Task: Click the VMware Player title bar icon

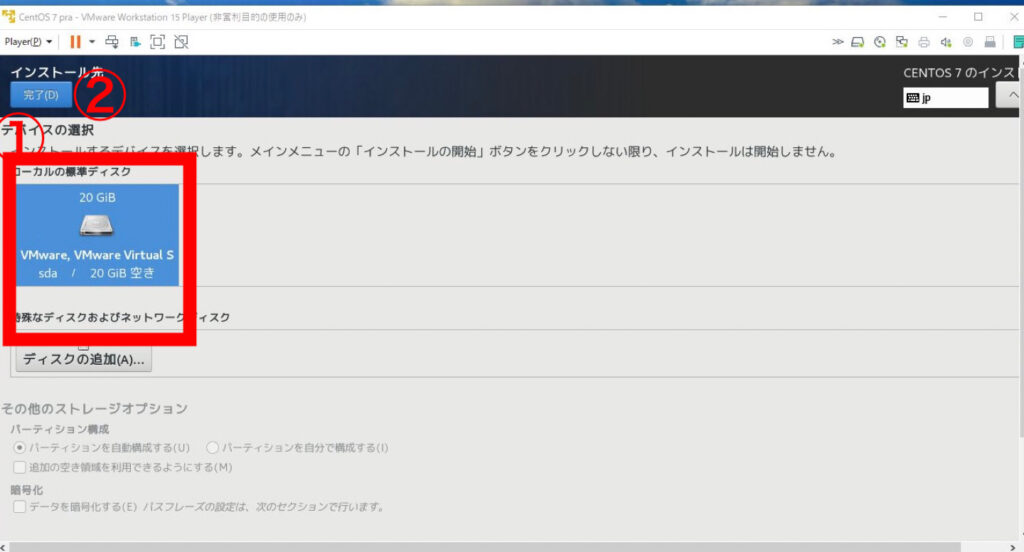Action: click(x=8, y=16)
